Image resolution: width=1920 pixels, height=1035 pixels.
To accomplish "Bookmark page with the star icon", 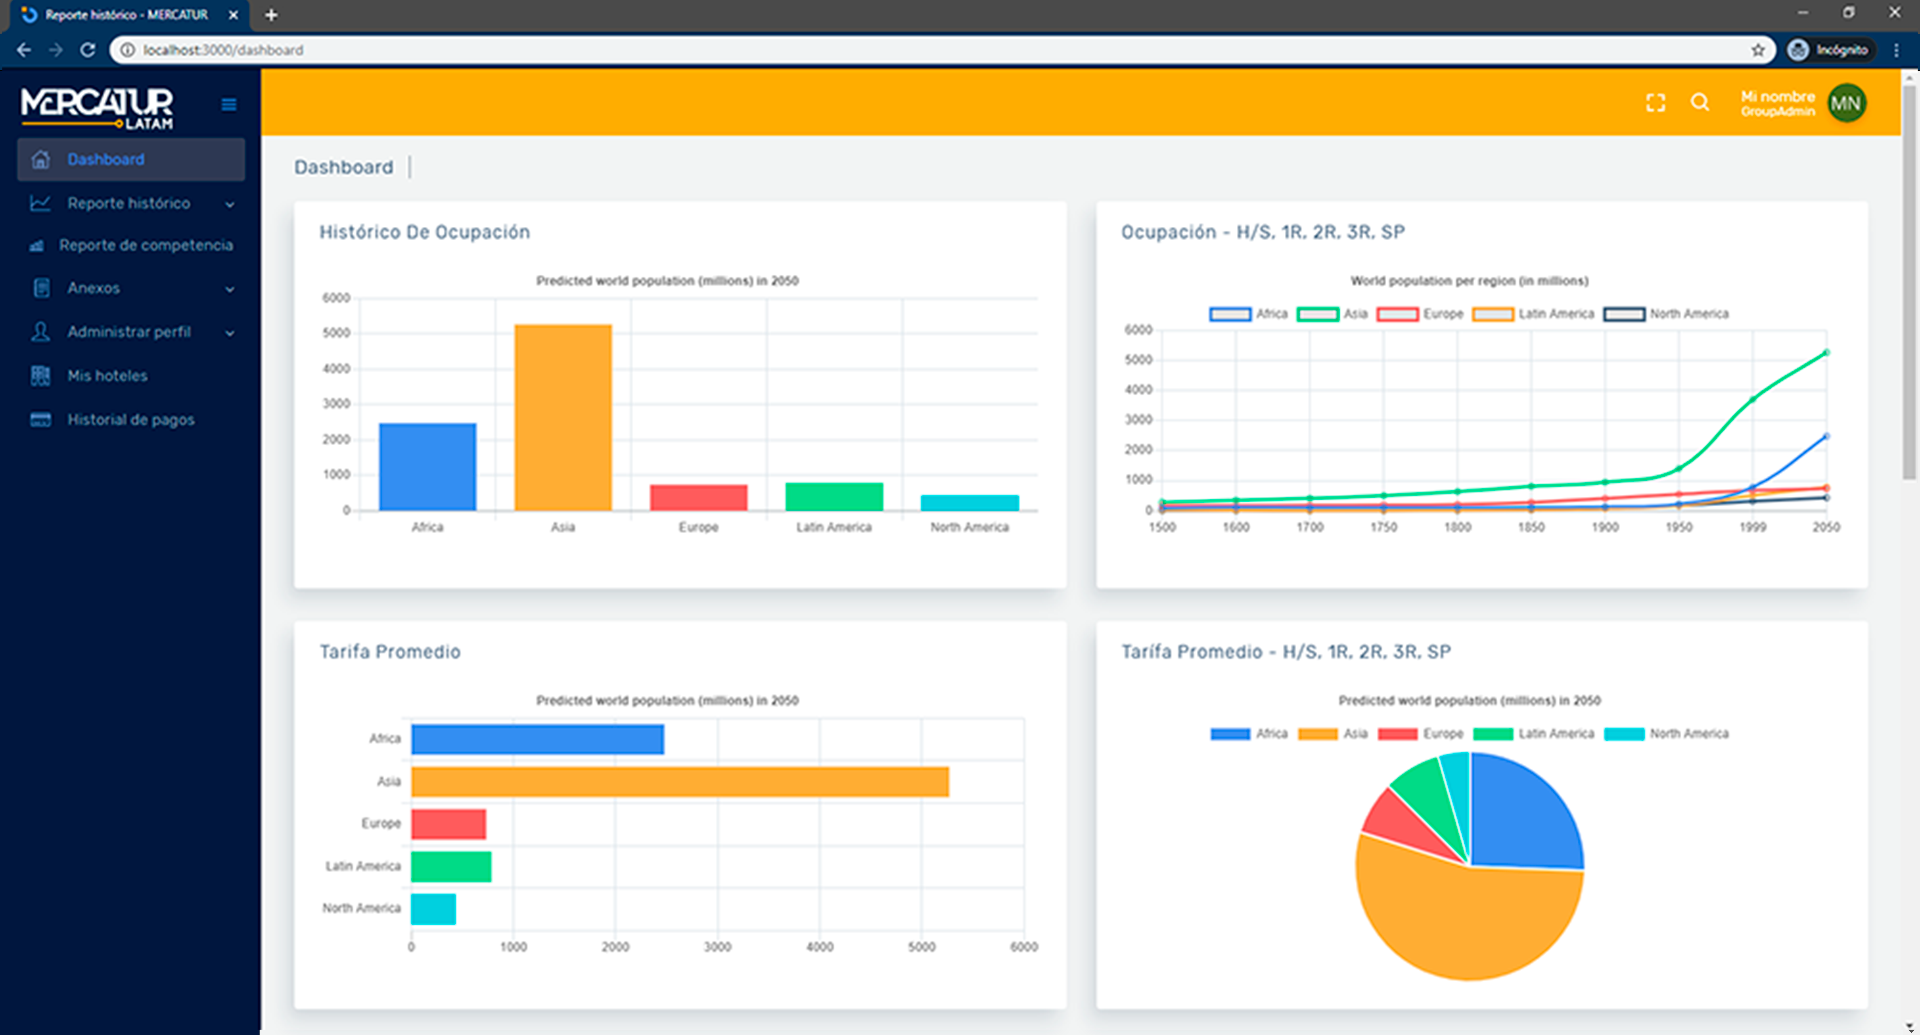I will click(1757, 50).
